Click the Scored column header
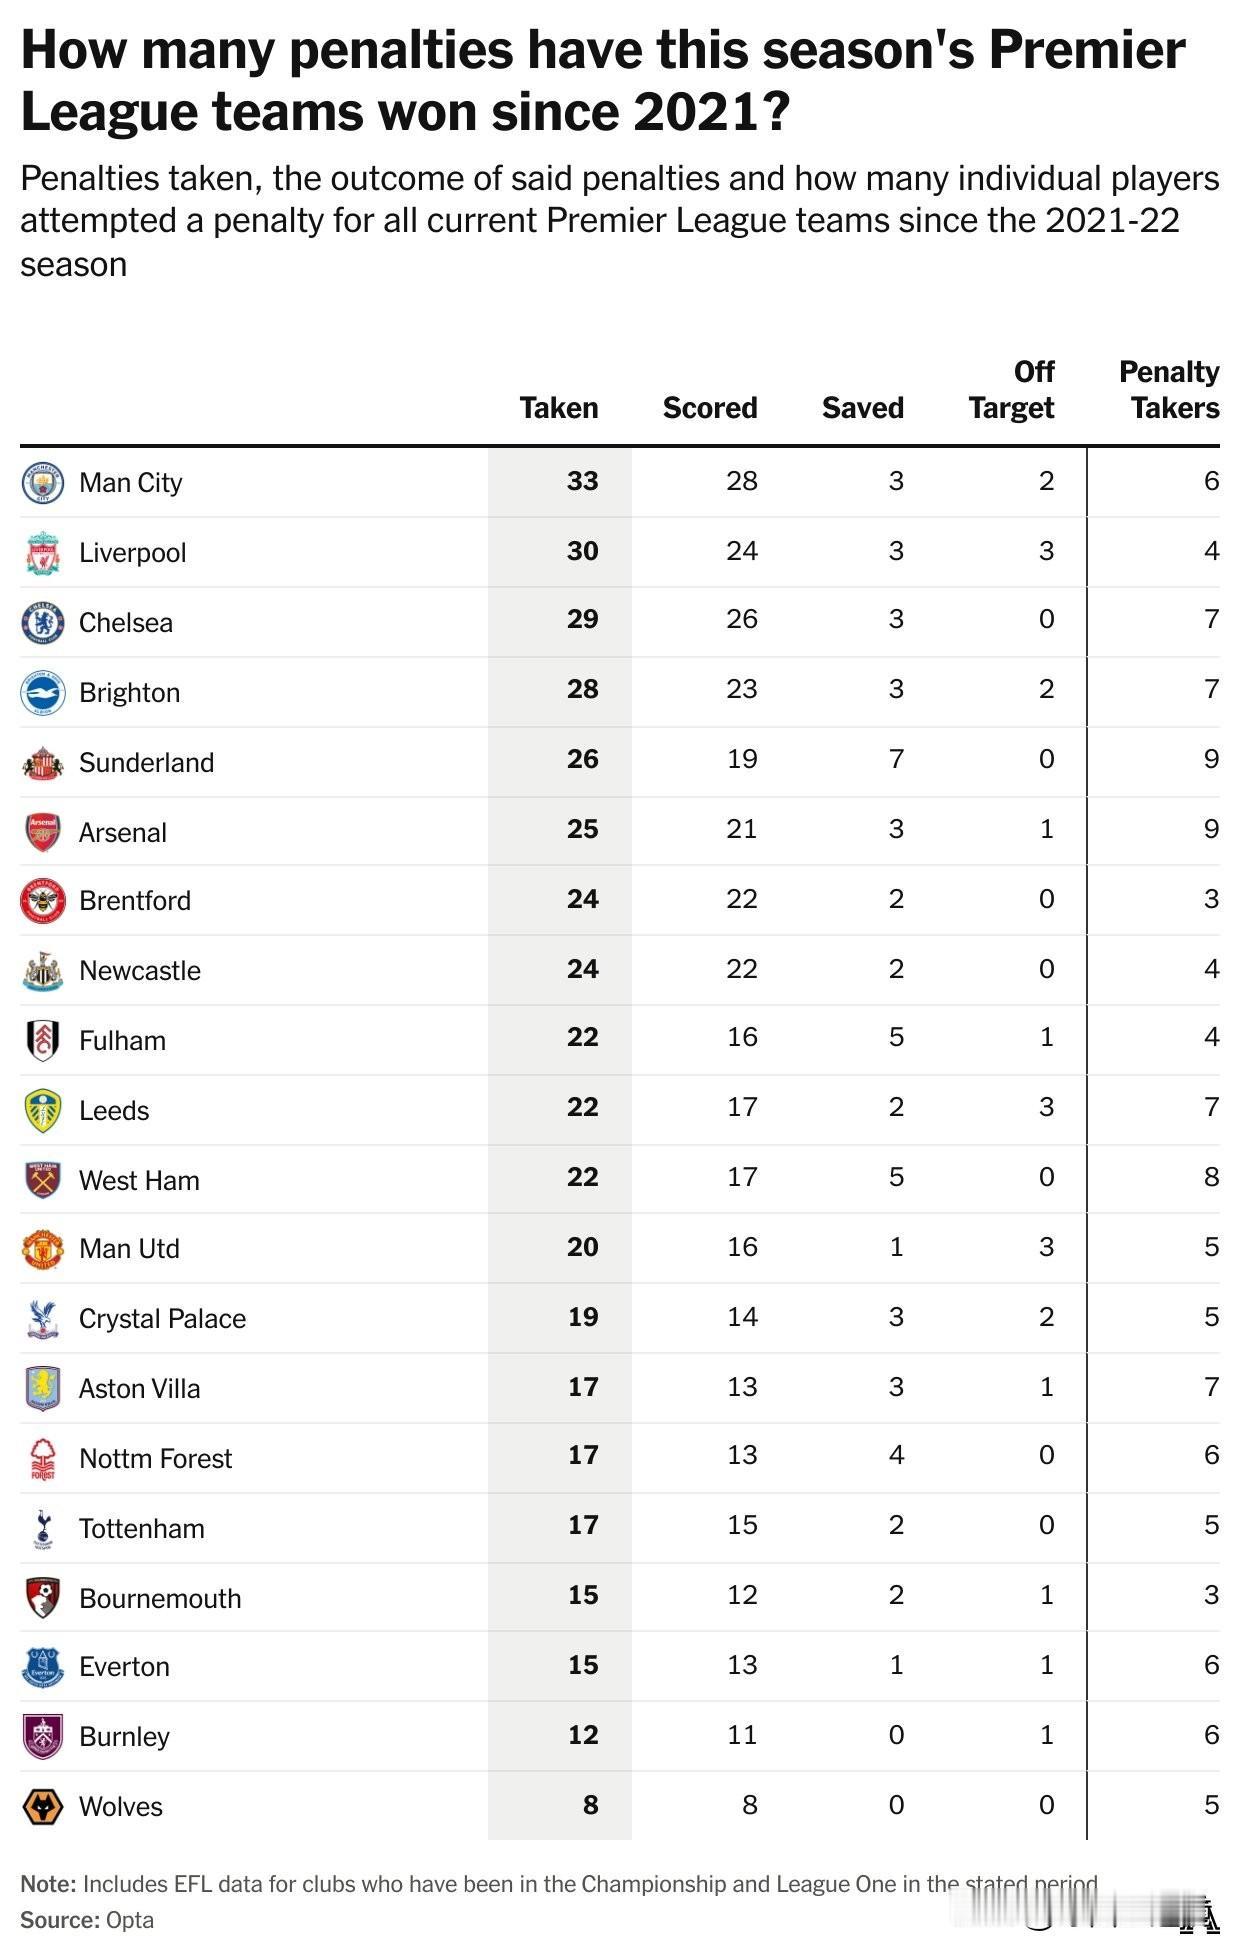The width and height of the screenshot is (1240, 1956). (x=710, y=408)
